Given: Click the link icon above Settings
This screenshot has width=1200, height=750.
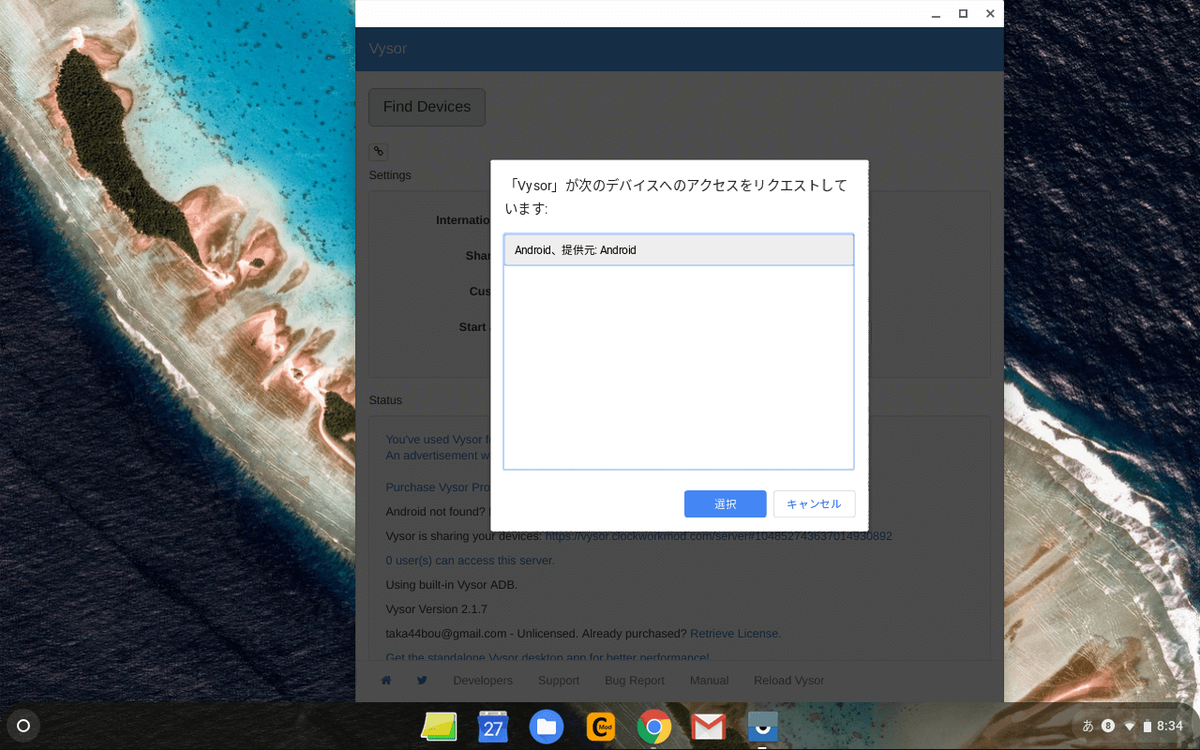Looking at the screenshot, I should pos(378,152).
